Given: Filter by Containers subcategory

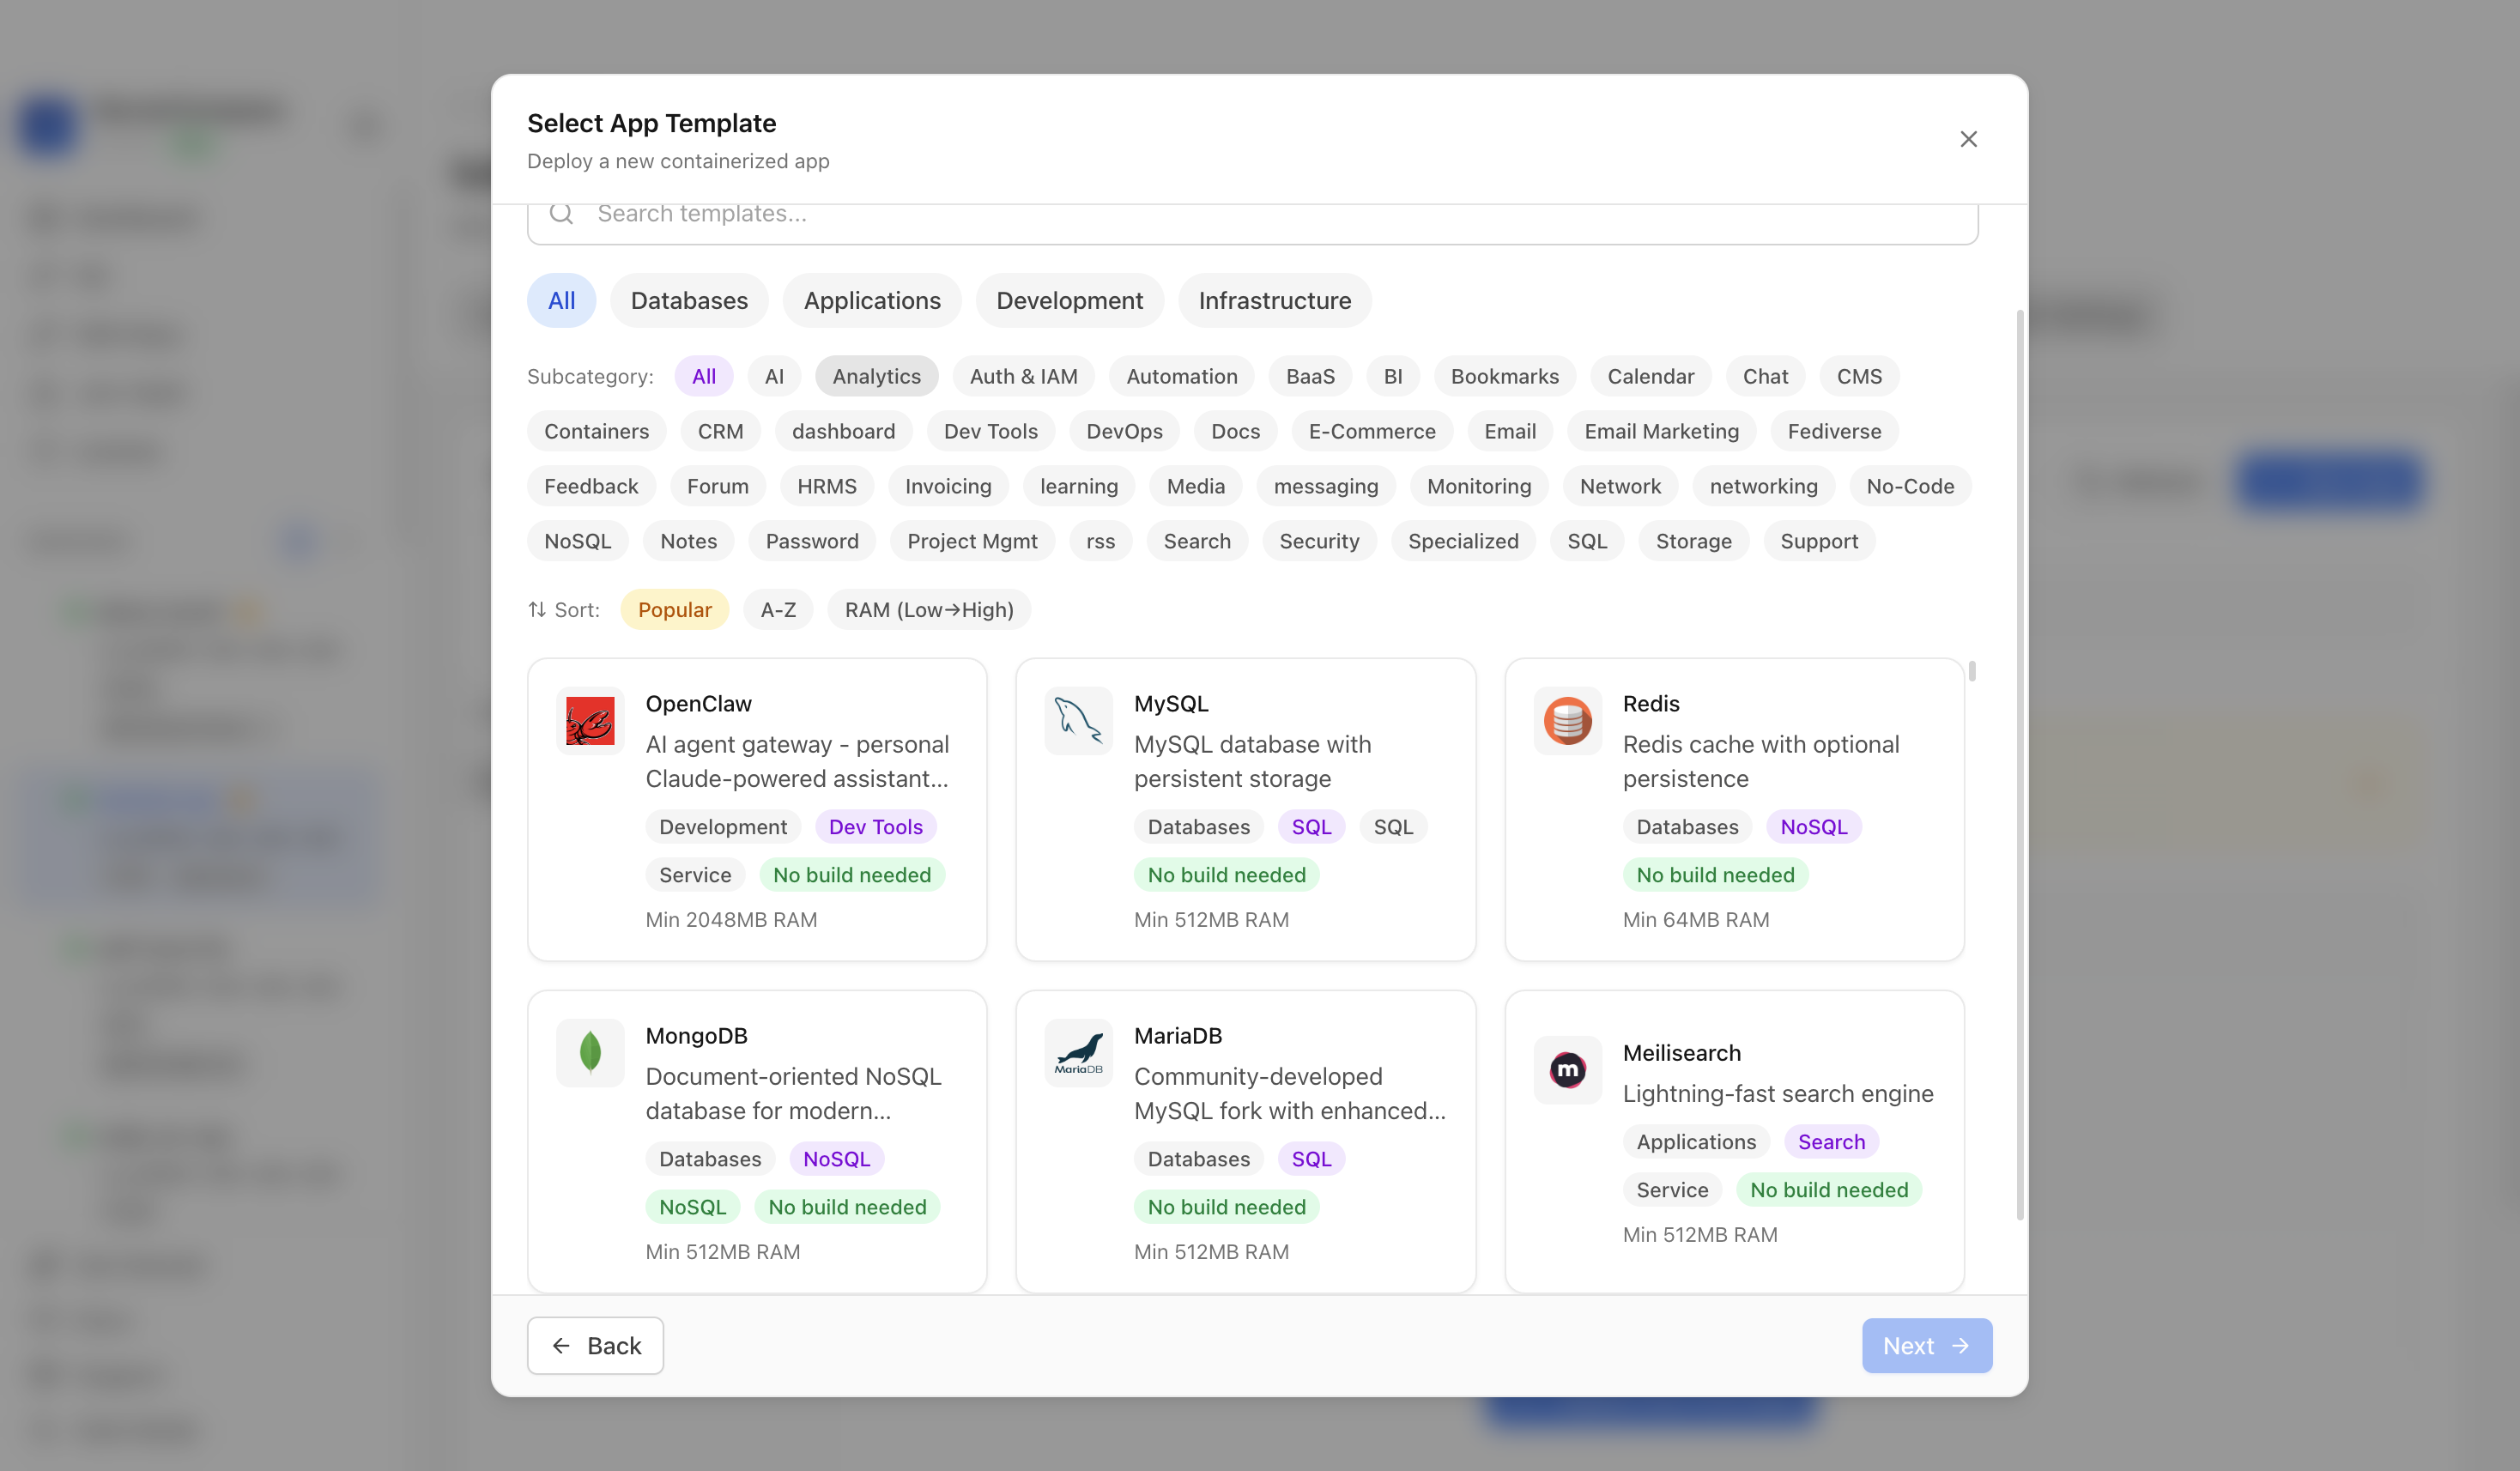Looking at the screenshot, I should coord(596,431).
